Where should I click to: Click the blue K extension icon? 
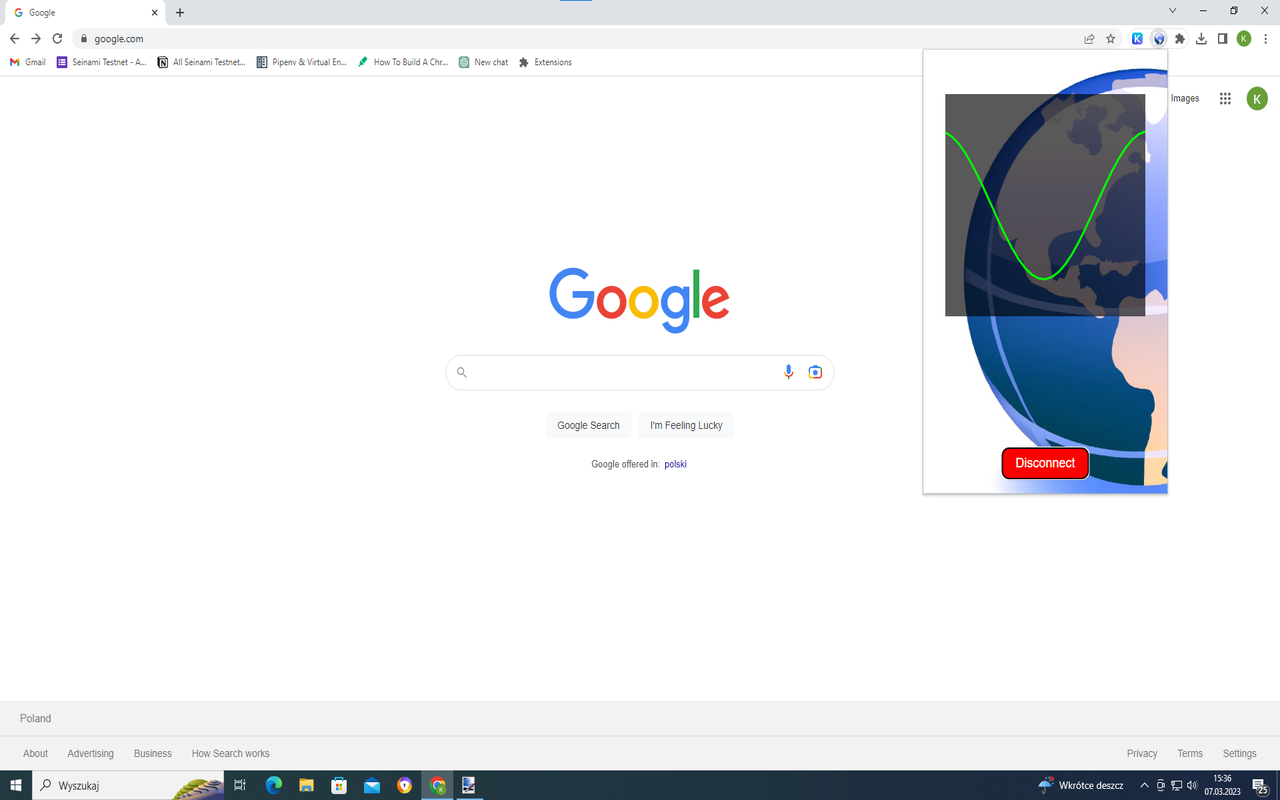point(1137,39)
